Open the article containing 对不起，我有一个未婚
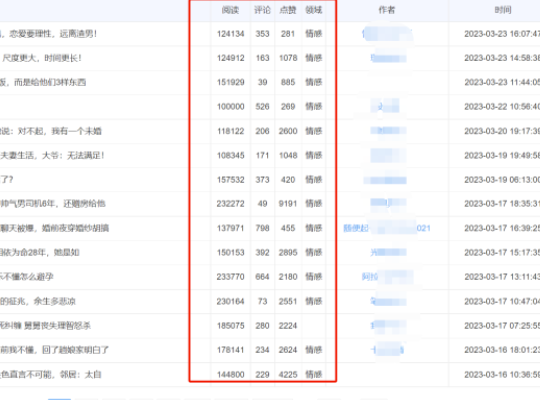Viewport: 540px width, 400px height. coord(51,131)
